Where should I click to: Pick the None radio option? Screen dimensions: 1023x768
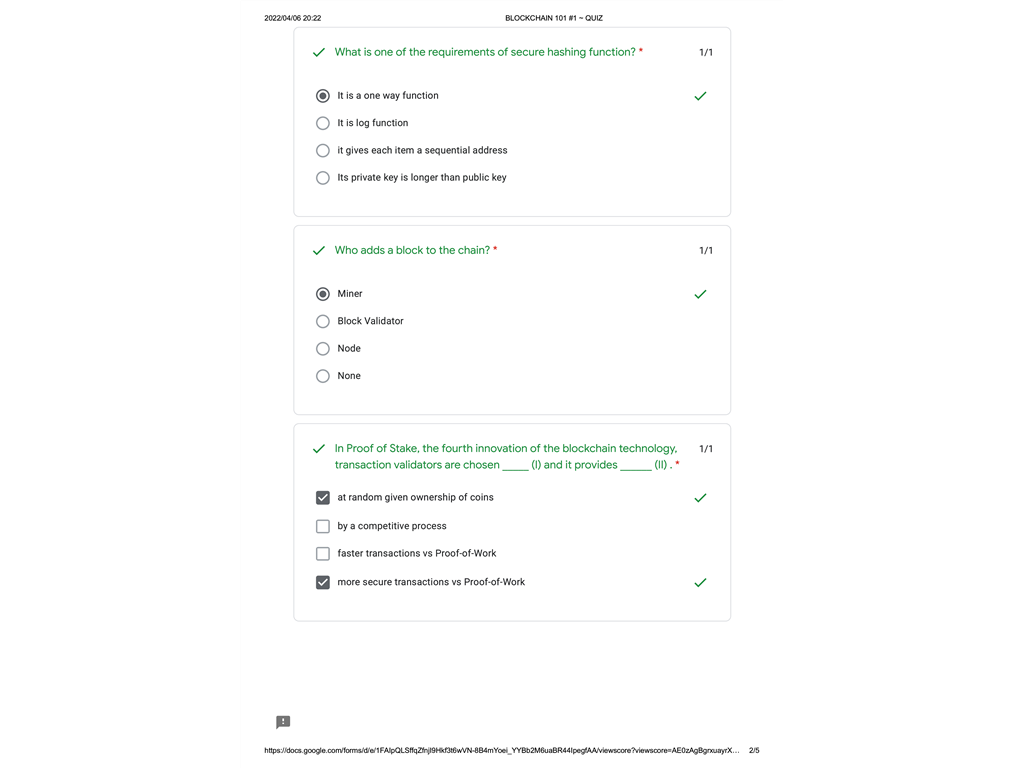322,376
